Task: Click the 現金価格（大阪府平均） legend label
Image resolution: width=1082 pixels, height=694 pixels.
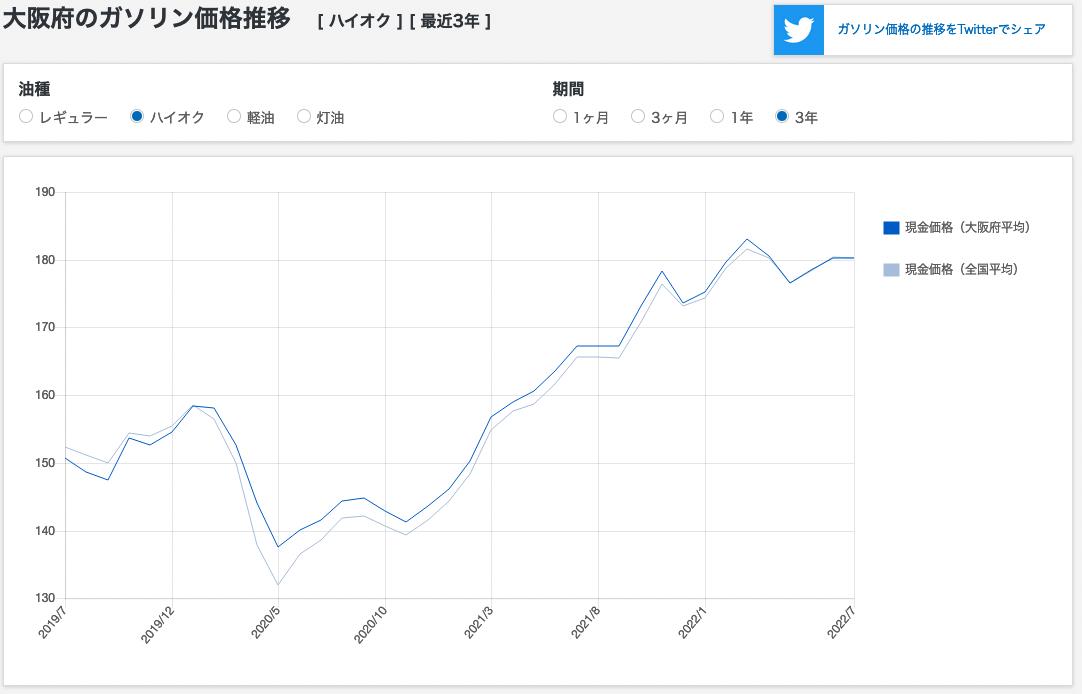Action: click(x=967, y=227)
